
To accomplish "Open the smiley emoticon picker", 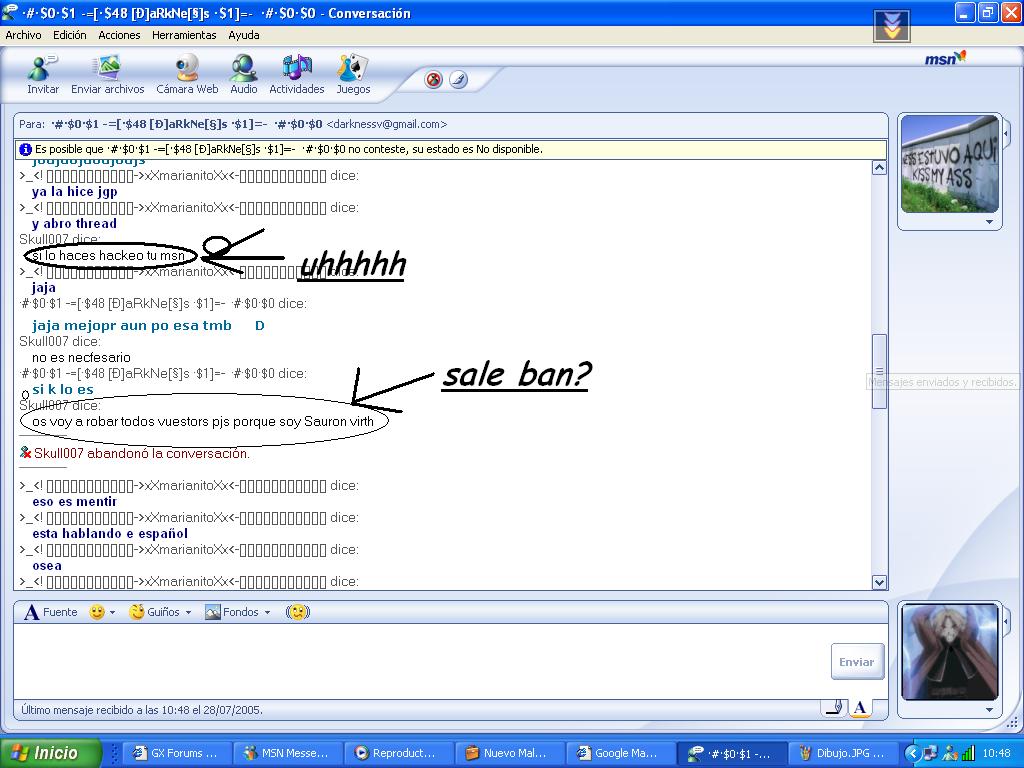I will coord(97,612).
